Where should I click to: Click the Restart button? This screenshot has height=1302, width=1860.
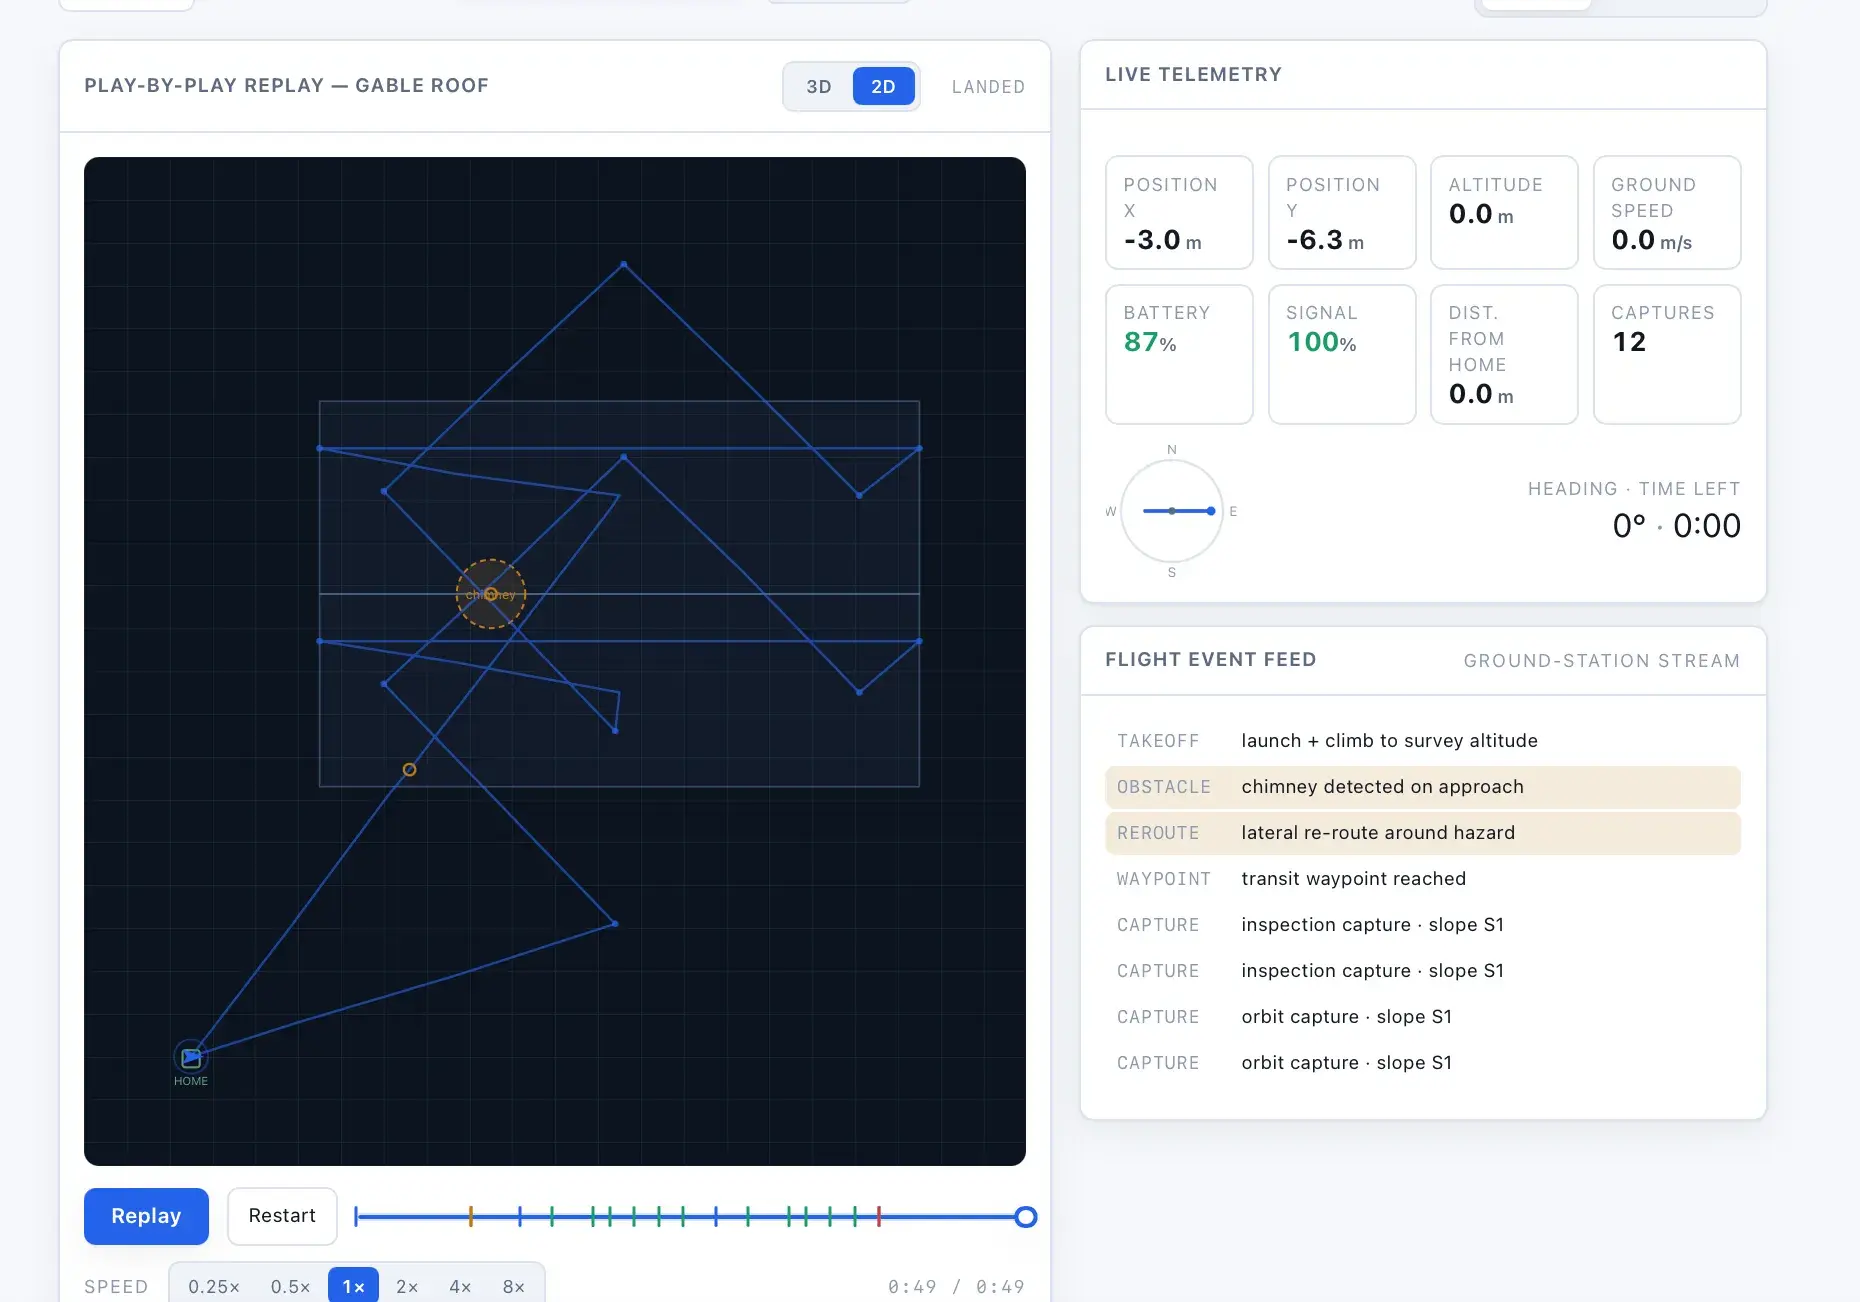pos(282,1216)
